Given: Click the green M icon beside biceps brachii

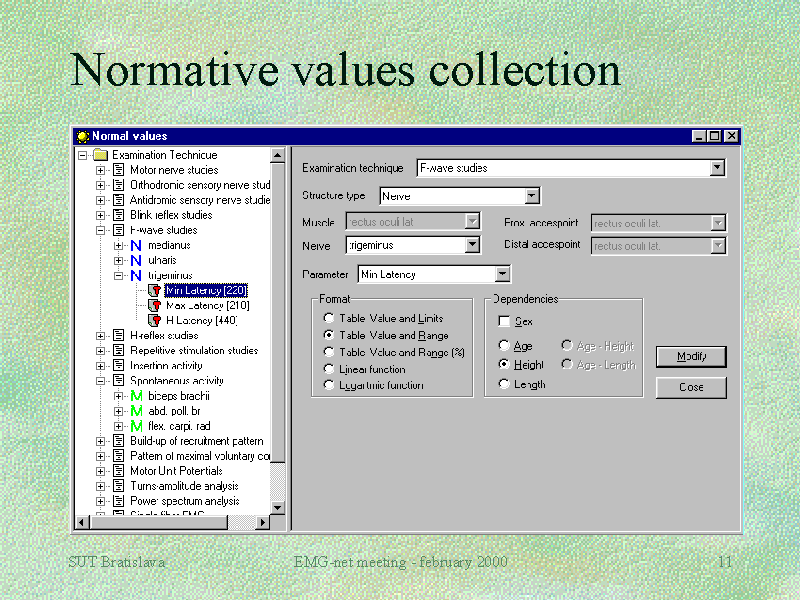Looking at the screenshot, I should pos(136,395).
